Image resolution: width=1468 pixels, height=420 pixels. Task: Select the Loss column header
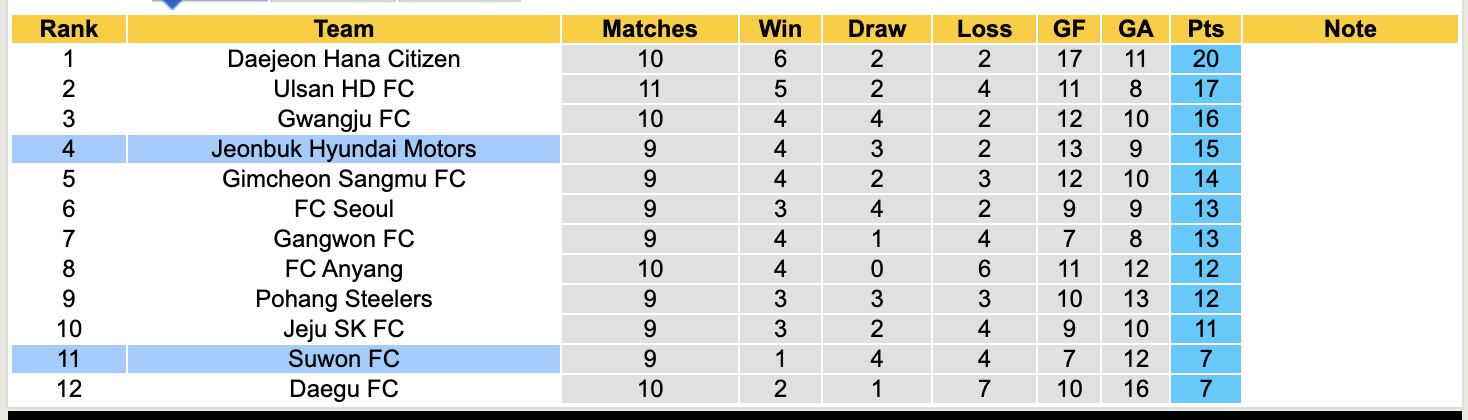(984, 29)
